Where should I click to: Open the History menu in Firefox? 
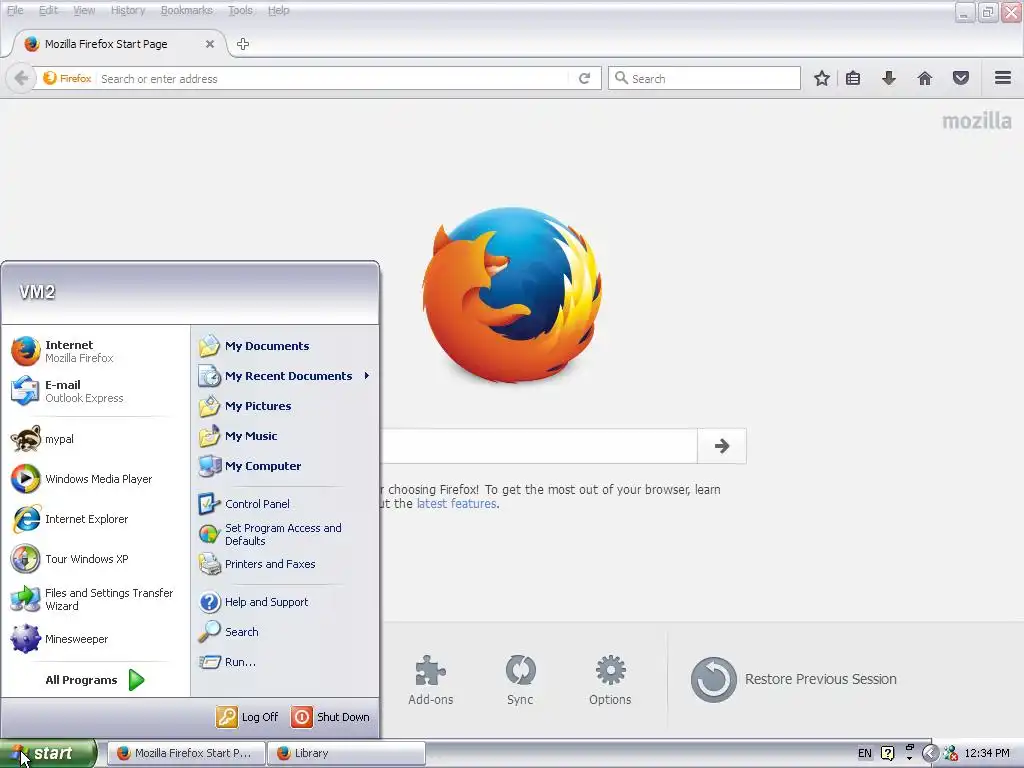(x=127, y=10)
